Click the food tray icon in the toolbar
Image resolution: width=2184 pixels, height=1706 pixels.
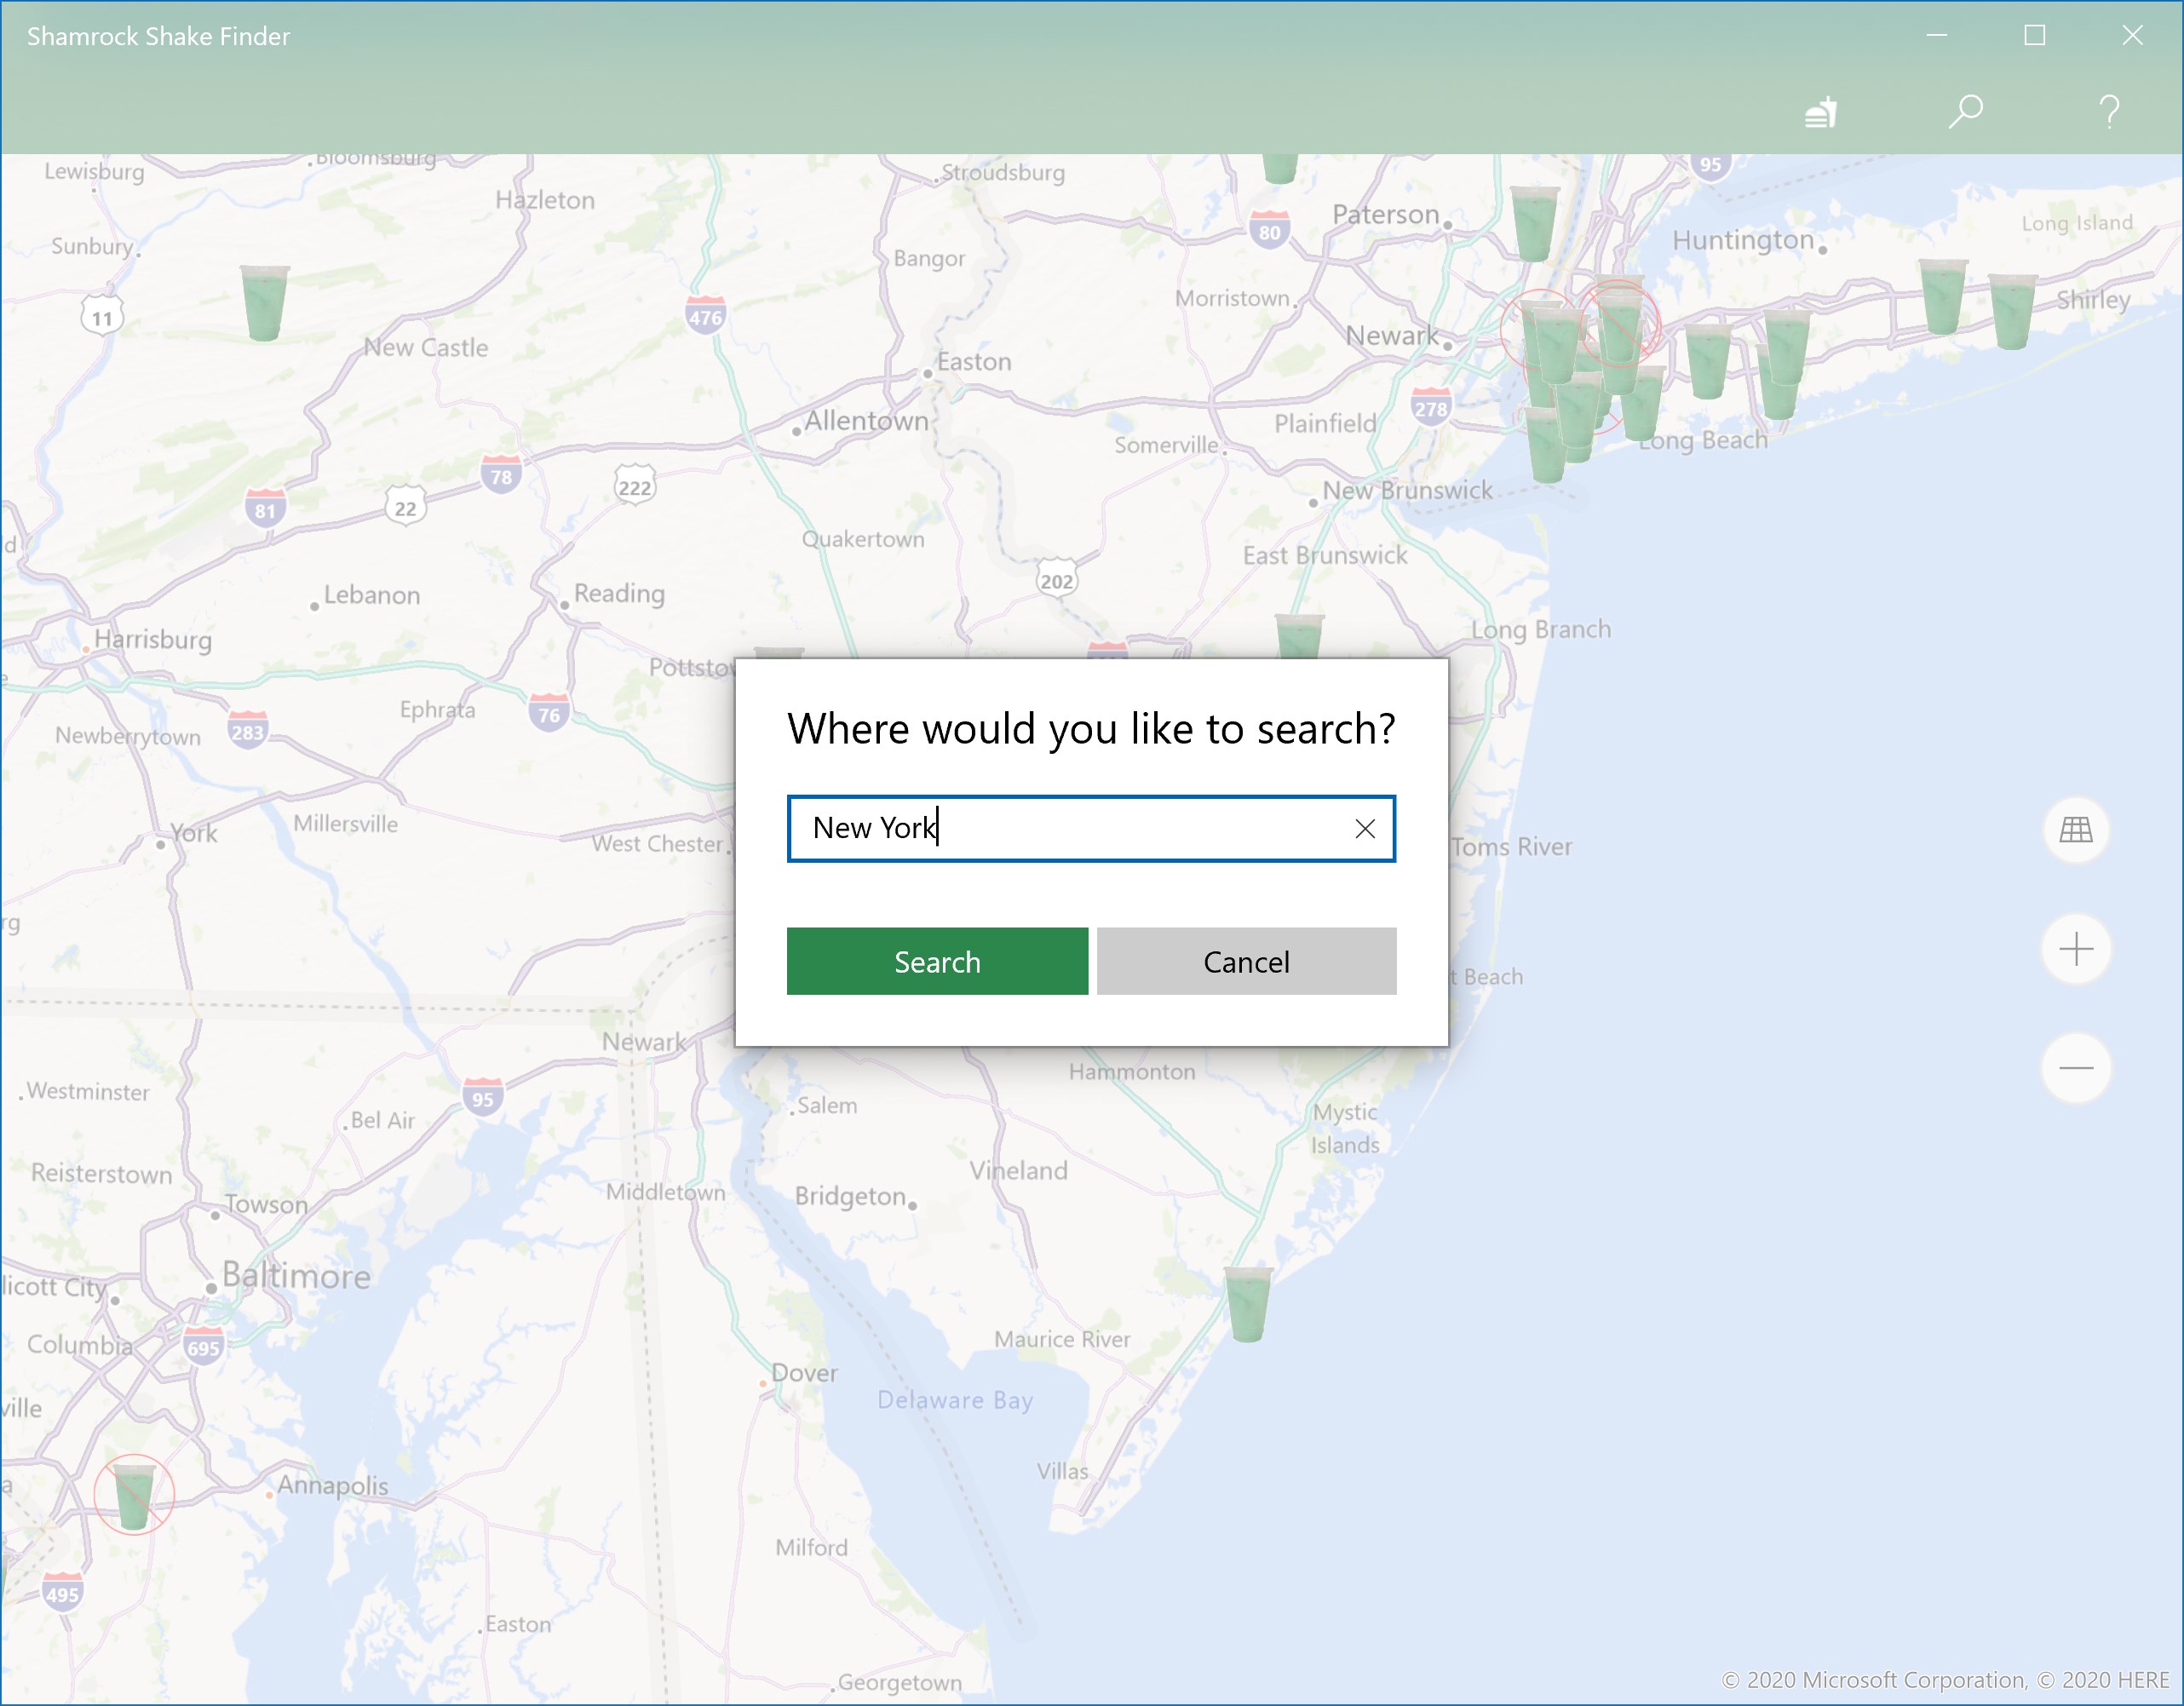click(1820, 112)
